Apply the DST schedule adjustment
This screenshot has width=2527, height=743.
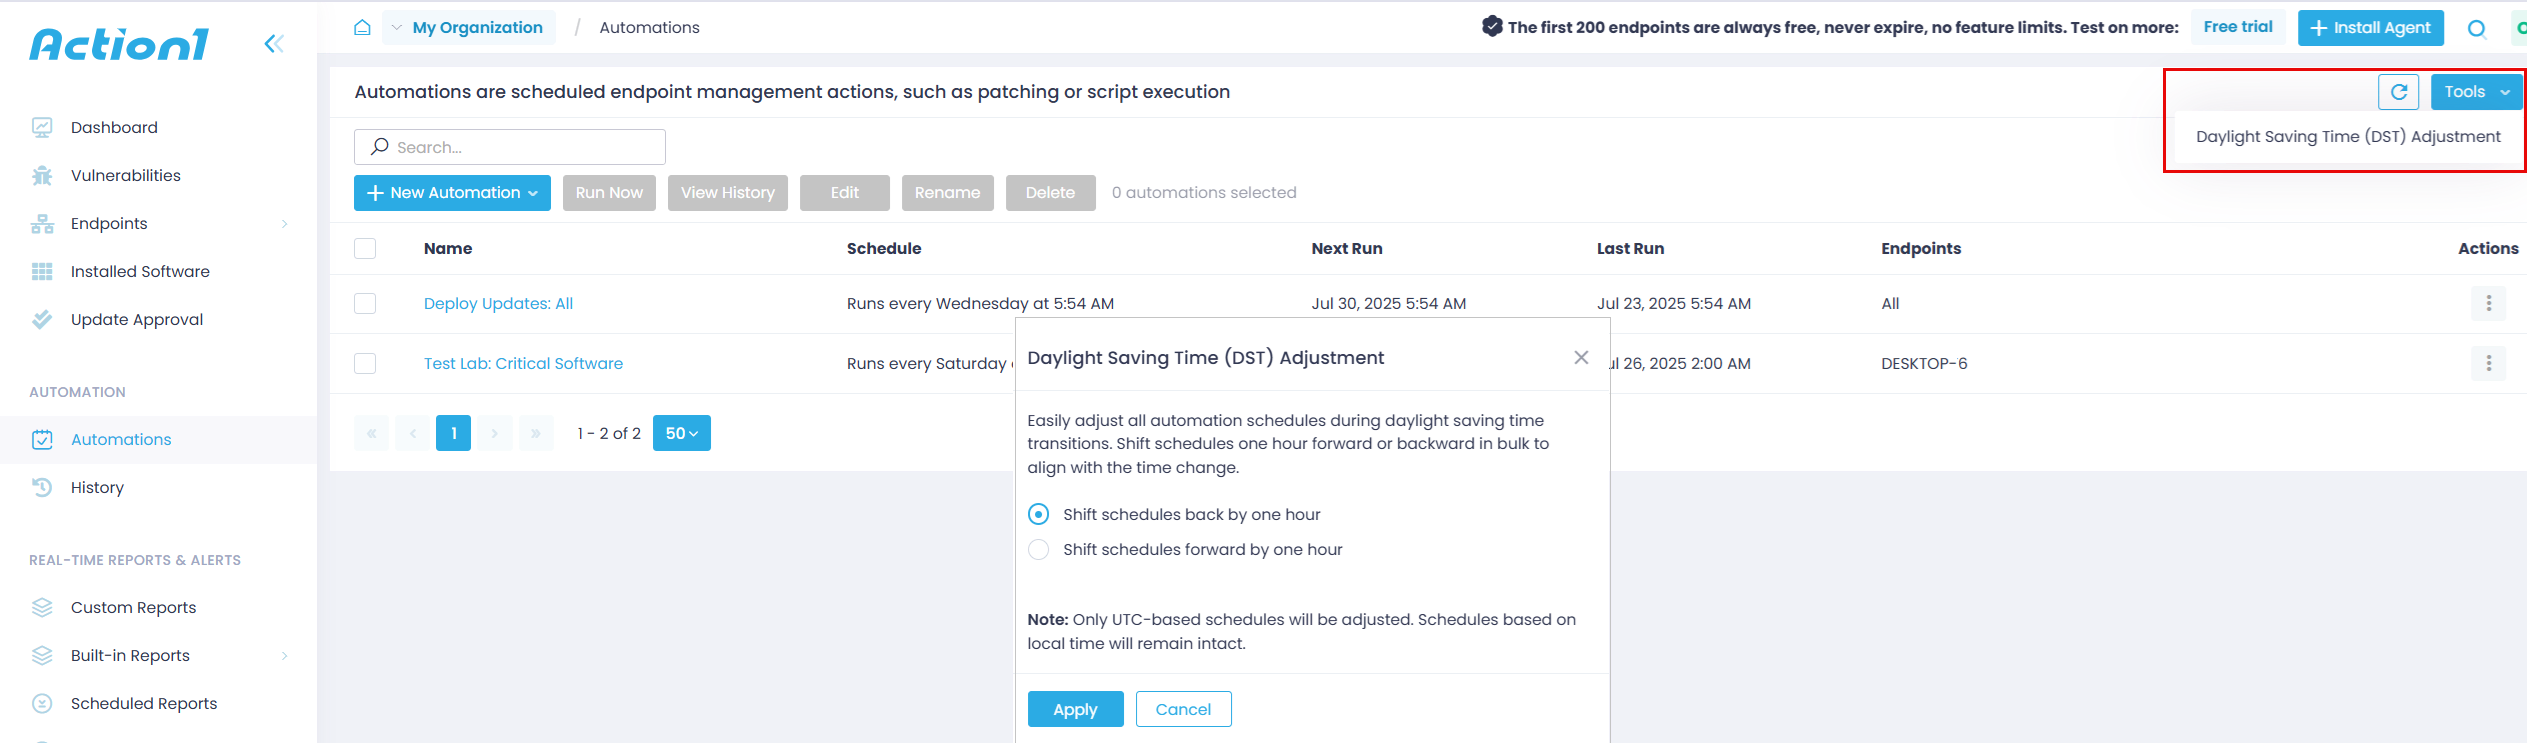point(1075,708)
